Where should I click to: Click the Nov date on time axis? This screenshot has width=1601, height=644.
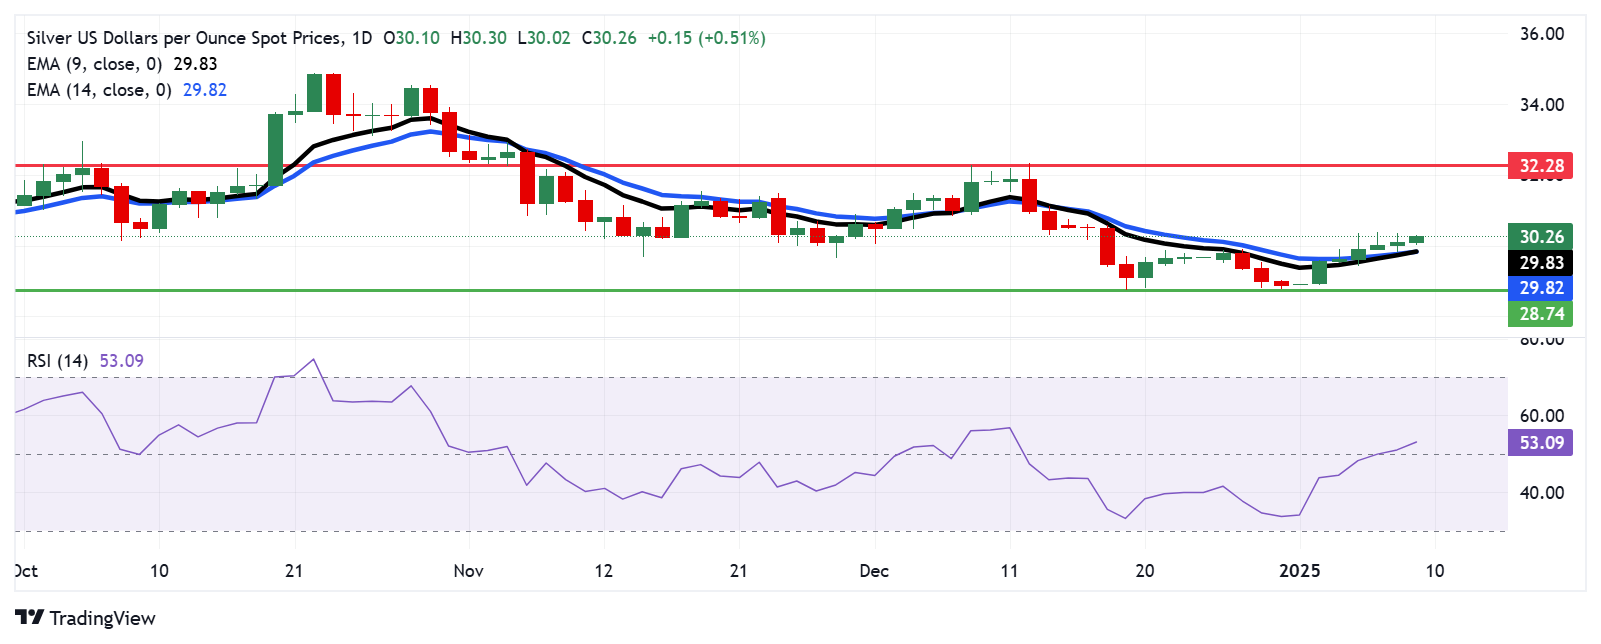coord(468,571)
